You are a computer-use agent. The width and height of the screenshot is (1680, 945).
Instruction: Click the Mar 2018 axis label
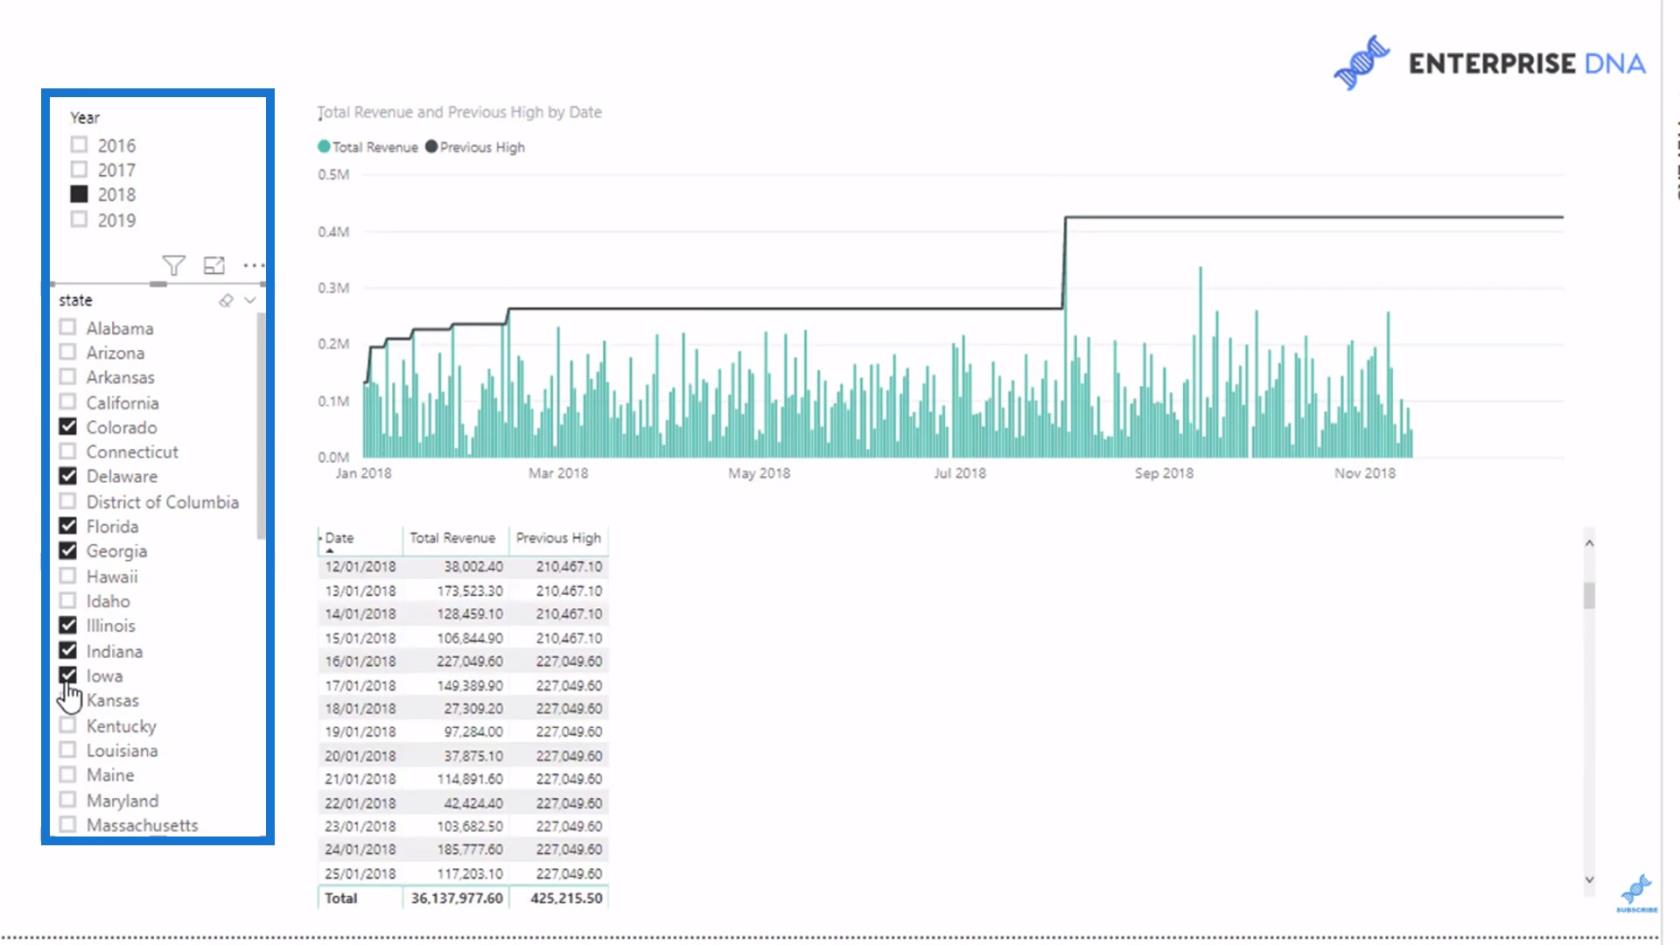point(558,473)
